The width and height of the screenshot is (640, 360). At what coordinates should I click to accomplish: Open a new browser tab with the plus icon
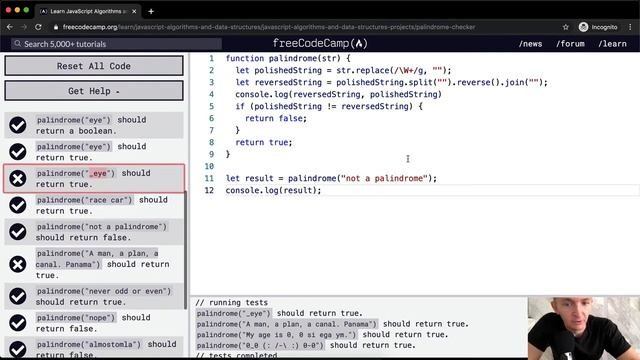[151, 11]
